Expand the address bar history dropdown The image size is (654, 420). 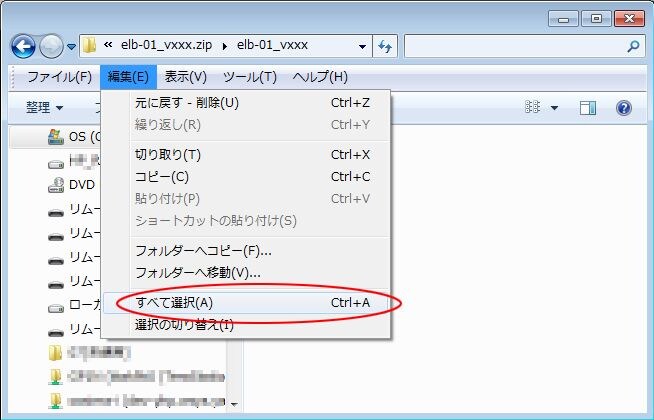coord(361,46)
